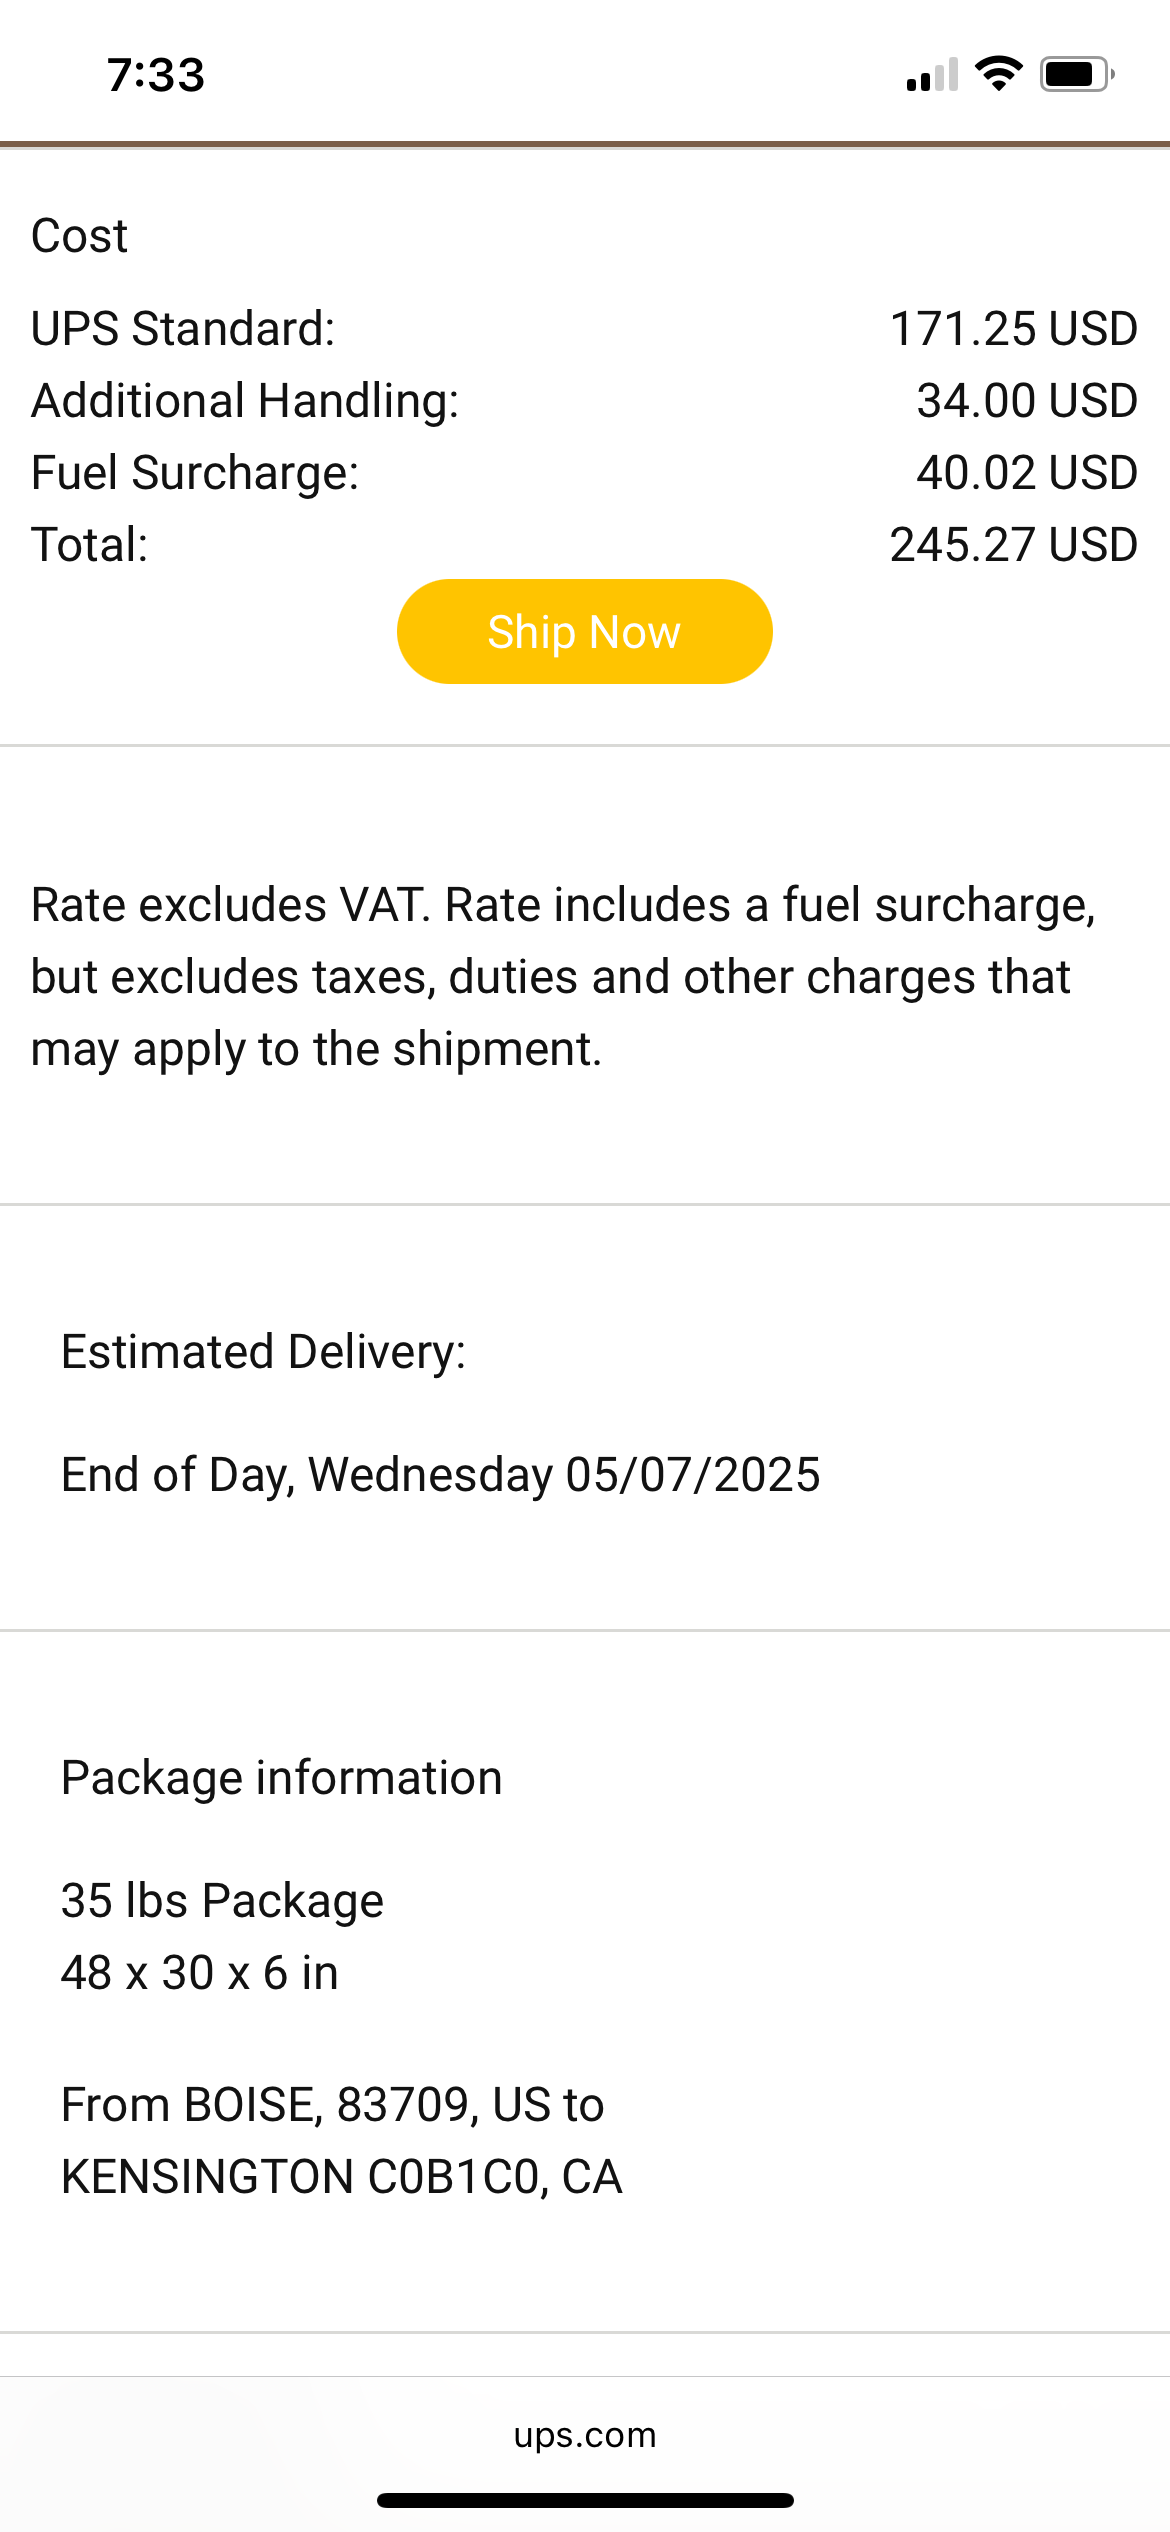Click the 245.27 USD total amount
Screen dimensions: 1170x2532
click(1013, 545)
